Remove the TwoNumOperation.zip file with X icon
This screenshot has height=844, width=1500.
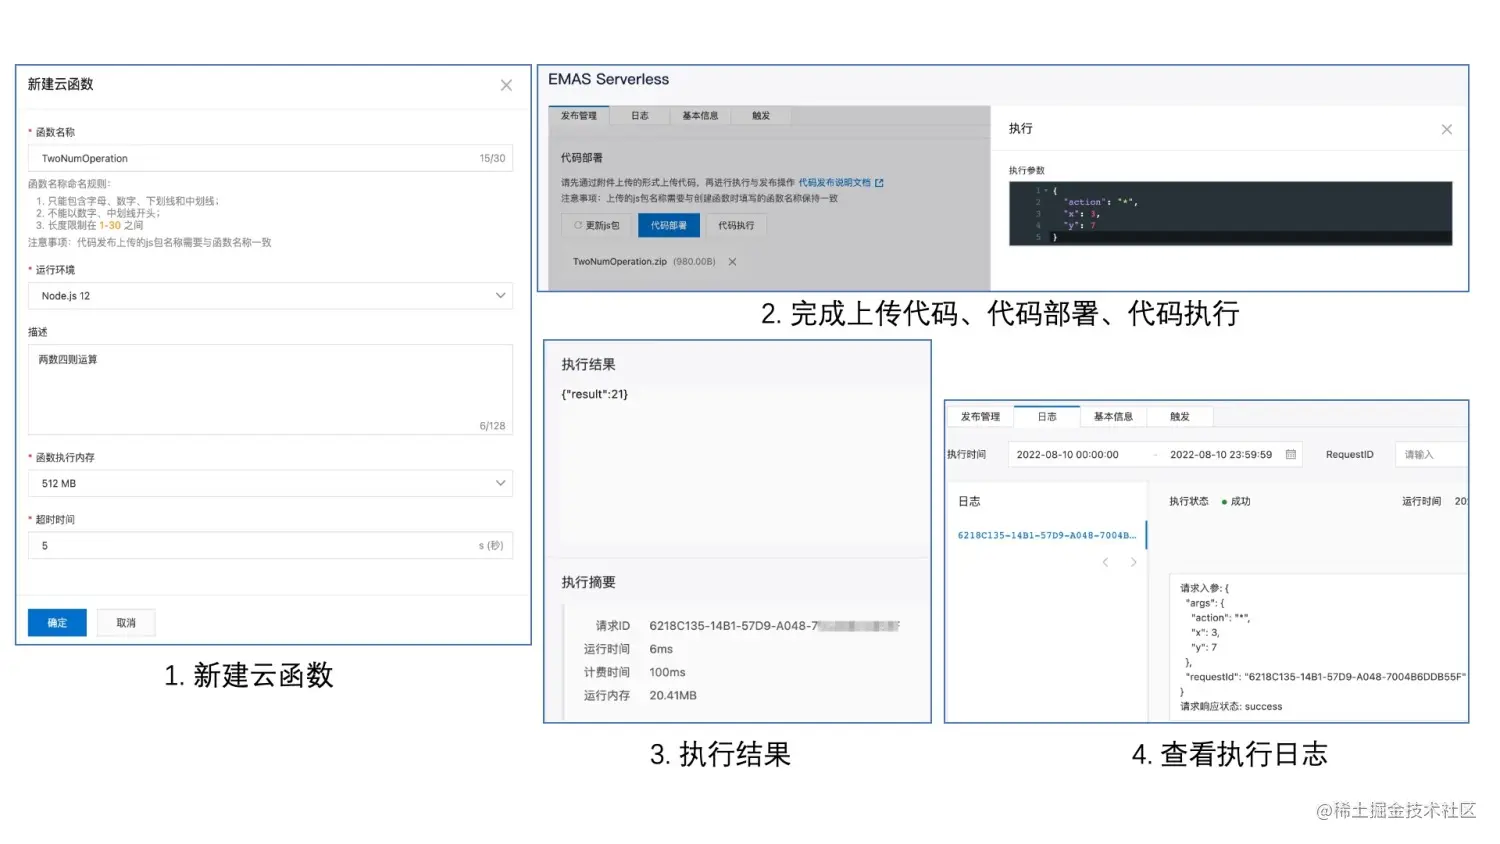tap(732, 262)
